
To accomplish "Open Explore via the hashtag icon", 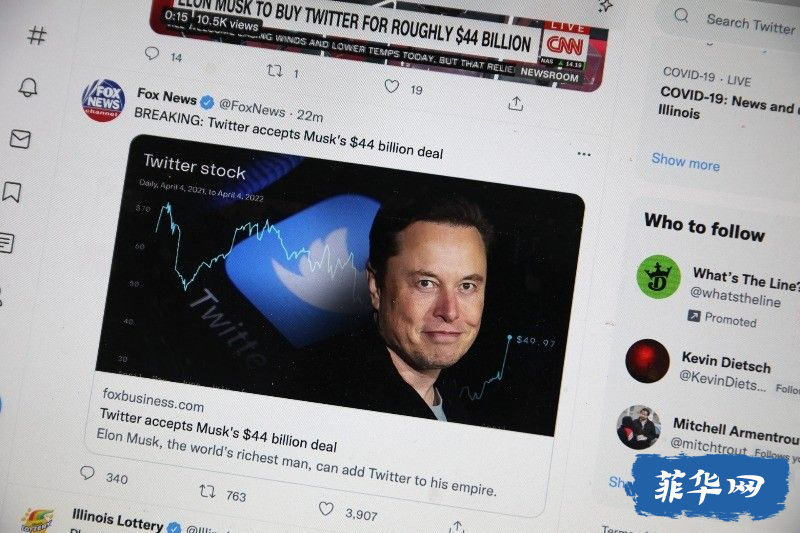I will point(37,35).
